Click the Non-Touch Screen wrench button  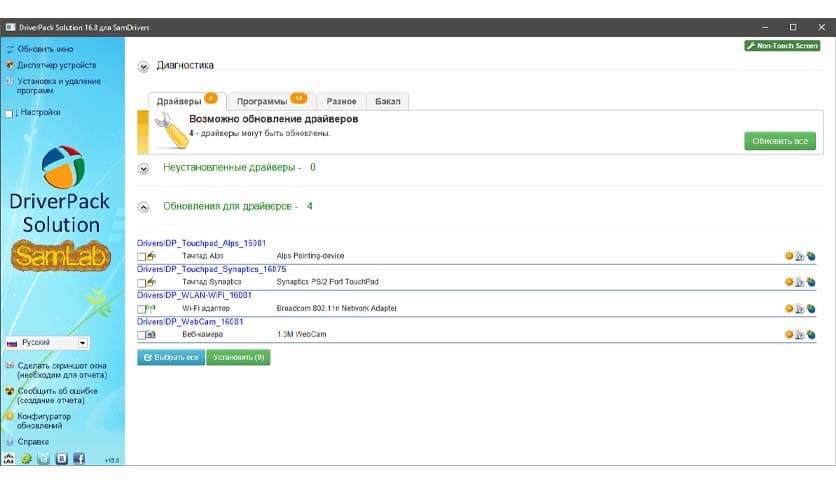pos(782,46)
